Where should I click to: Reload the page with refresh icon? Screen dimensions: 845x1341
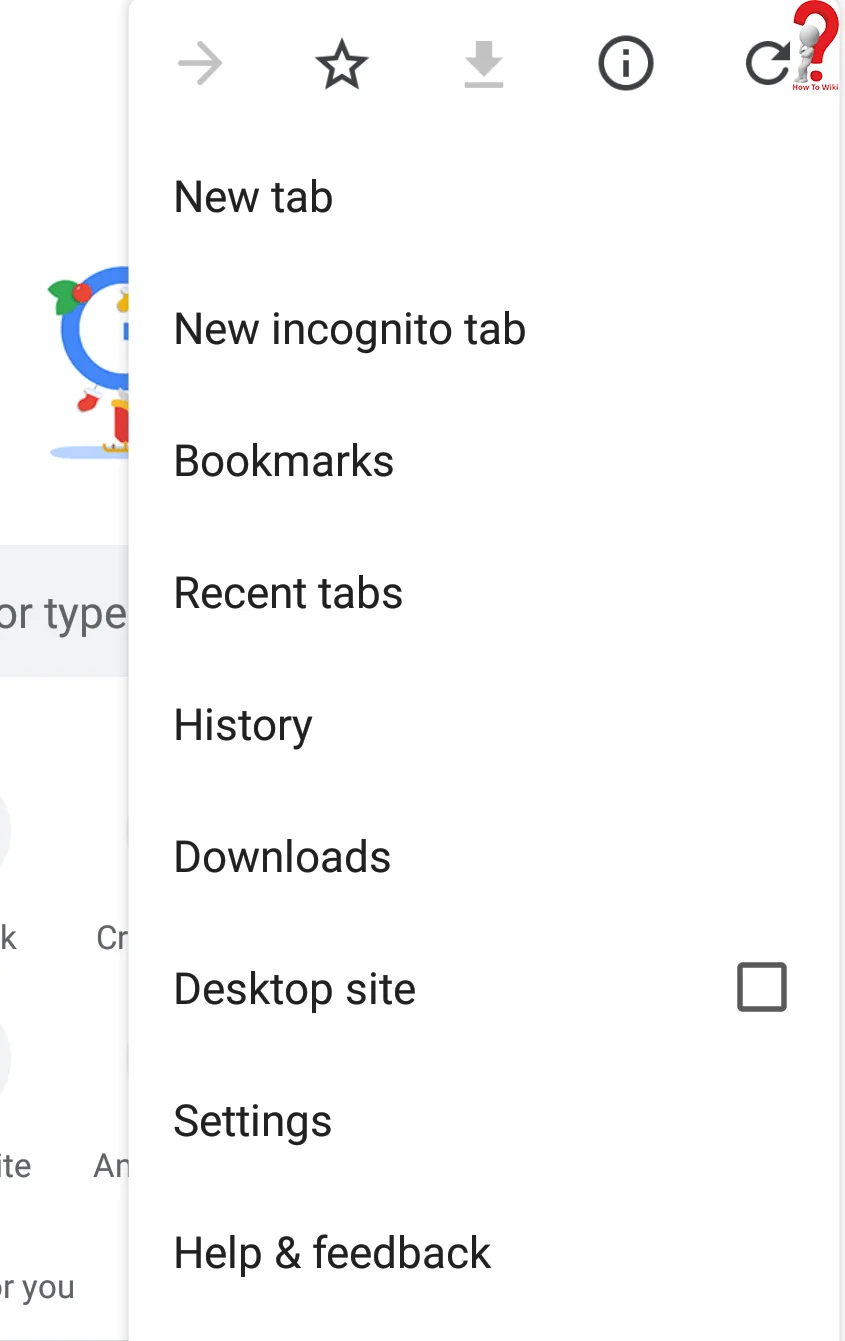(x=766, y=66)
